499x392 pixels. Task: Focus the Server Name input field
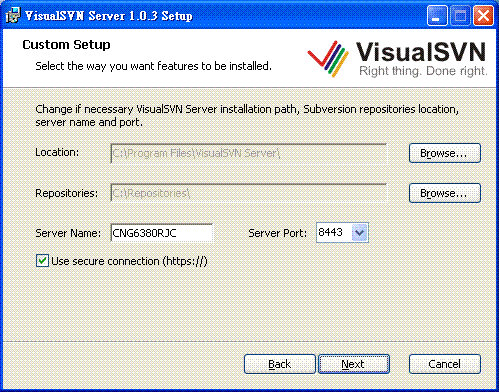tap(162, 233)
